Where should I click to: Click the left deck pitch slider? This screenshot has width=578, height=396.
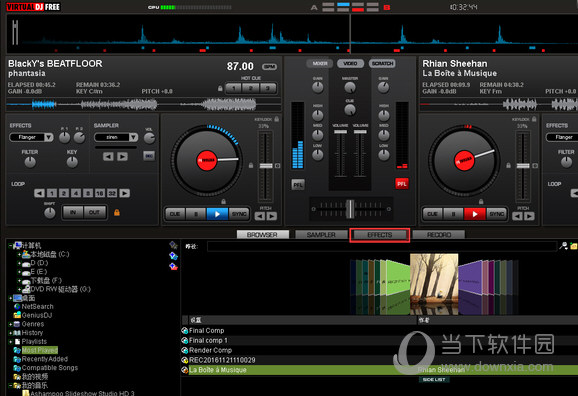pos(266,166)
